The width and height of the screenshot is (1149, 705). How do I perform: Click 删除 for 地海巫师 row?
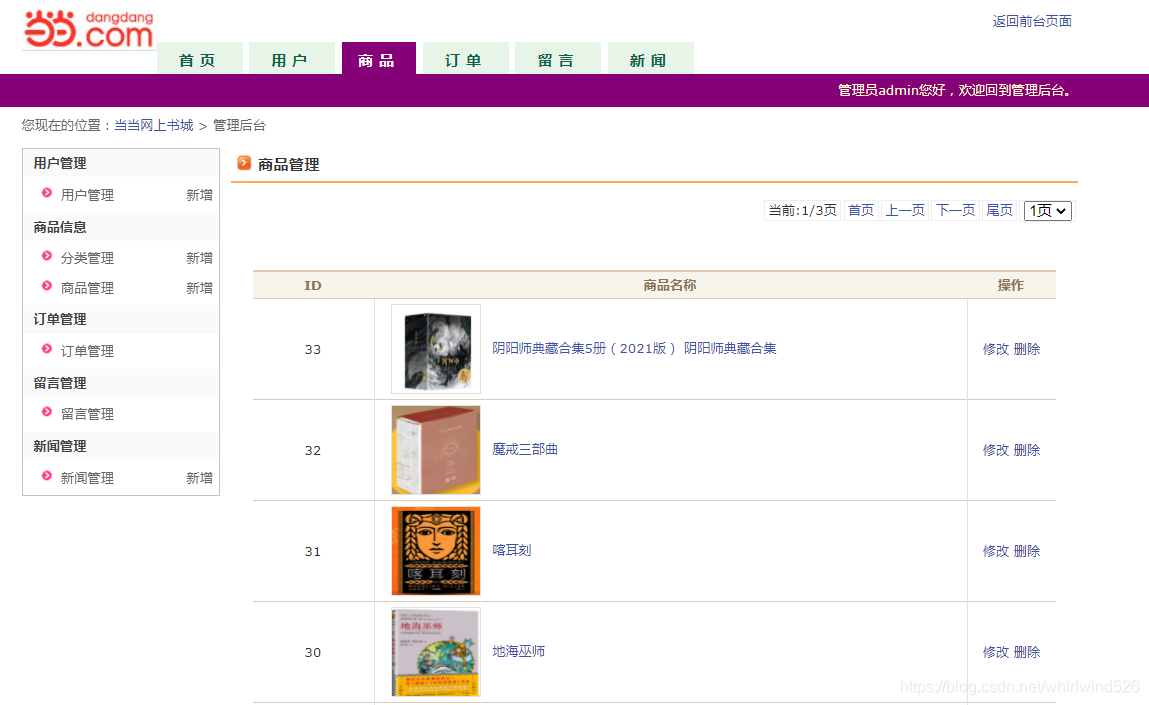[1027, 652]
